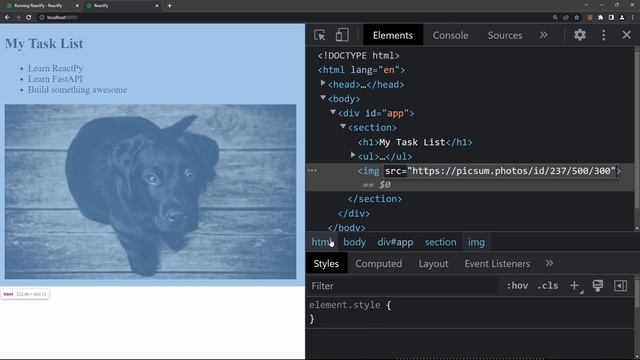The height and width of the screenshot is (360, 640).
Task: Close the Running ReactPy browser tab
Action: click(x=77, y=6)
